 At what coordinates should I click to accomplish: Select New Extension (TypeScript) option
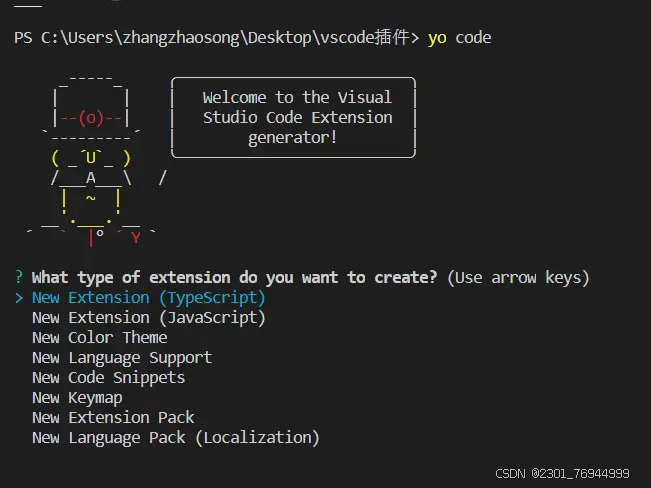pos(149,298)
